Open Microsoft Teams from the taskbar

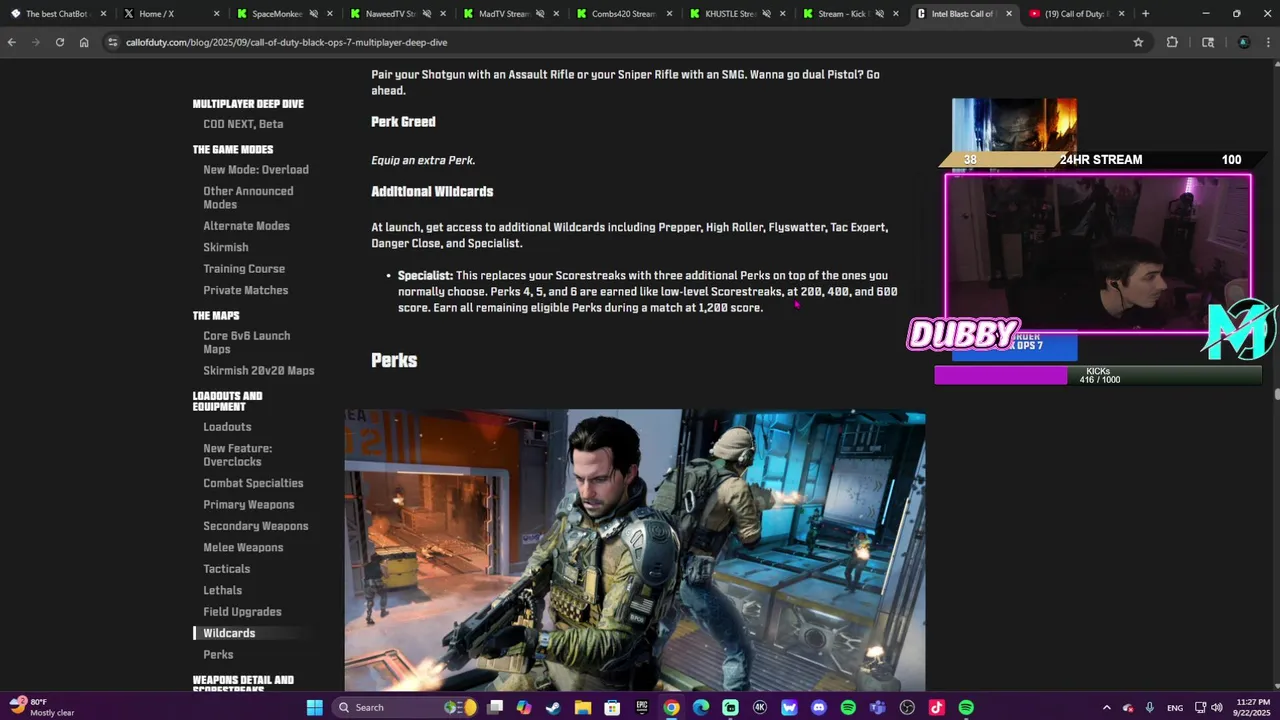[878, 707]
